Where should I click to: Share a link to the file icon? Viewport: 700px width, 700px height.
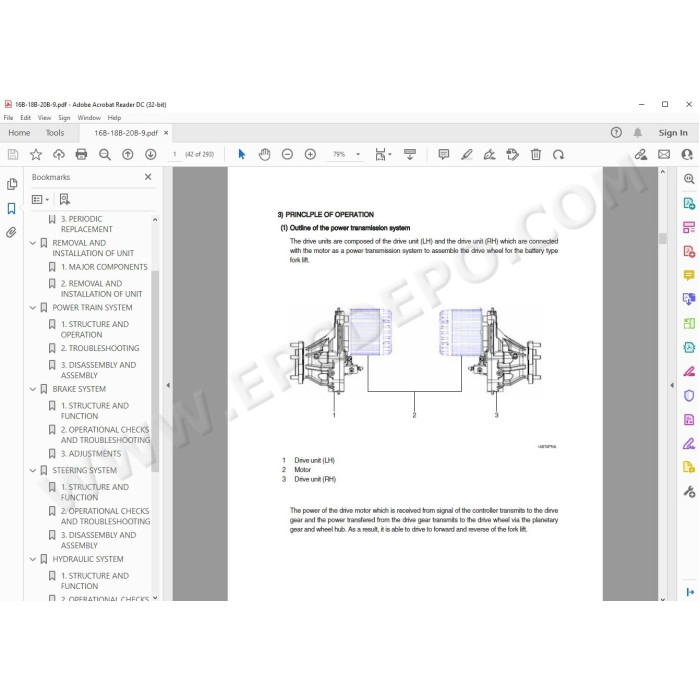click(x=641, y=154)
